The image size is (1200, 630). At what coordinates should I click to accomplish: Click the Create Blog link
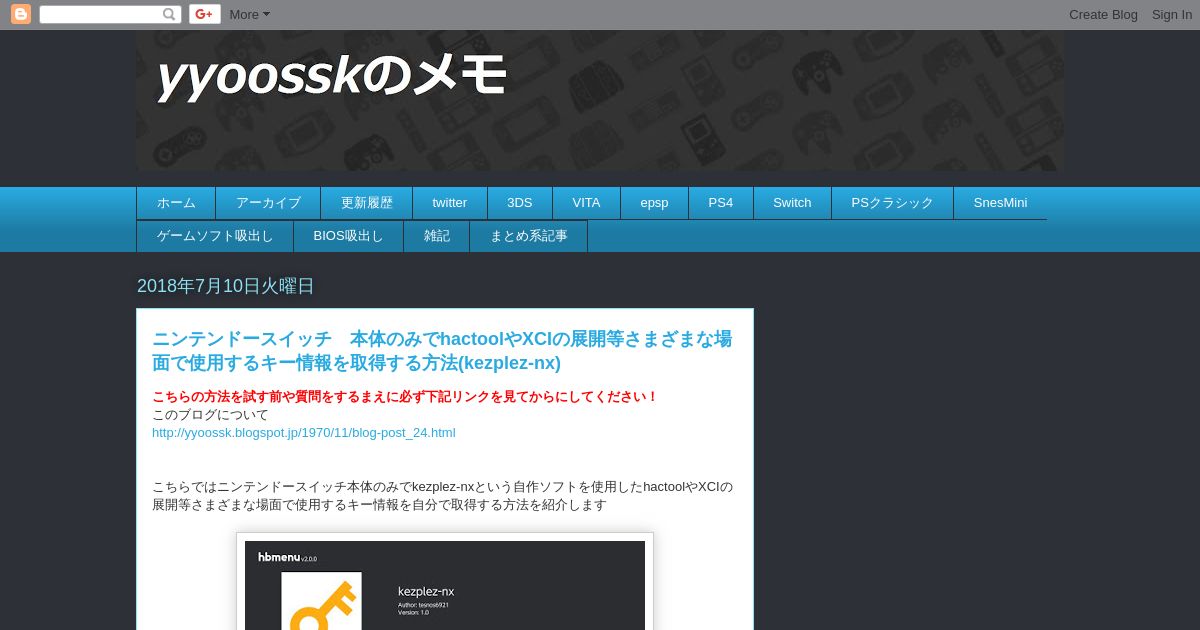(1103, 14)
